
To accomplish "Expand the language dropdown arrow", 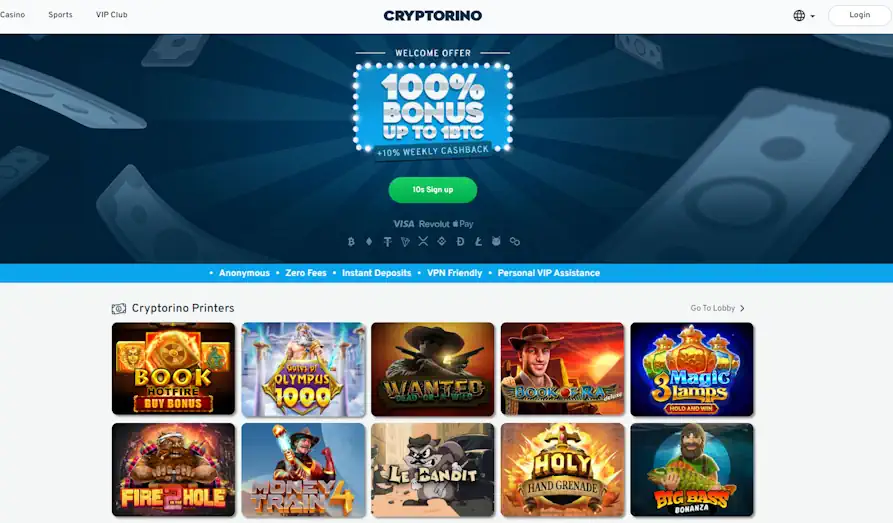I will 813,16.
